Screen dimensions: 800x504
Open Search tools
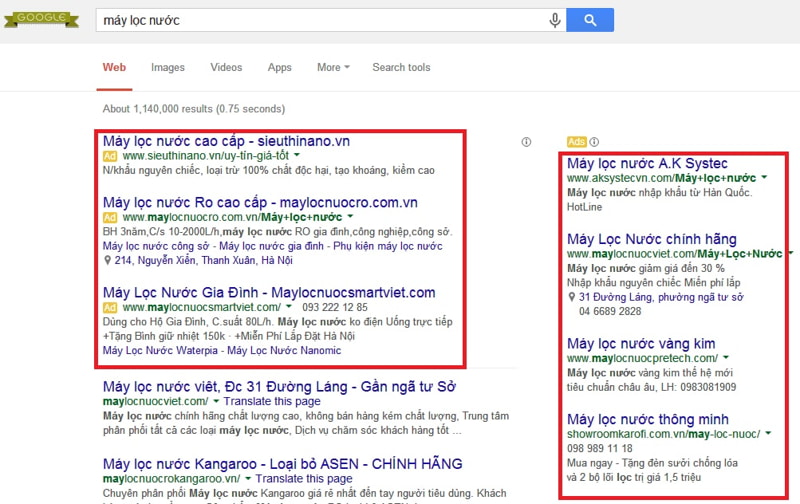pyautogui.click(x=401, y=68)
